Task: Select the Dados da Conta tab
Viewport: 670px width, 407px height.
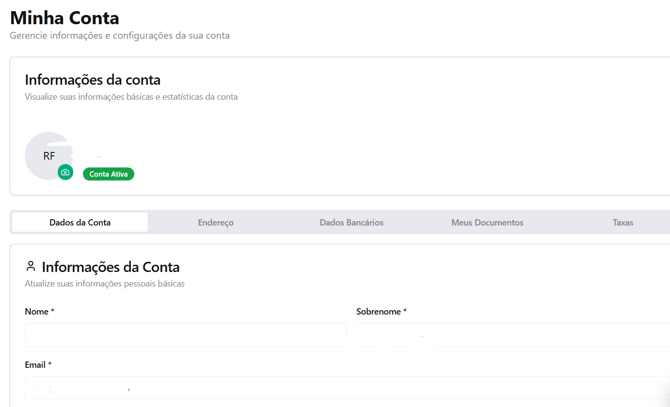Action: click(80, 222)
